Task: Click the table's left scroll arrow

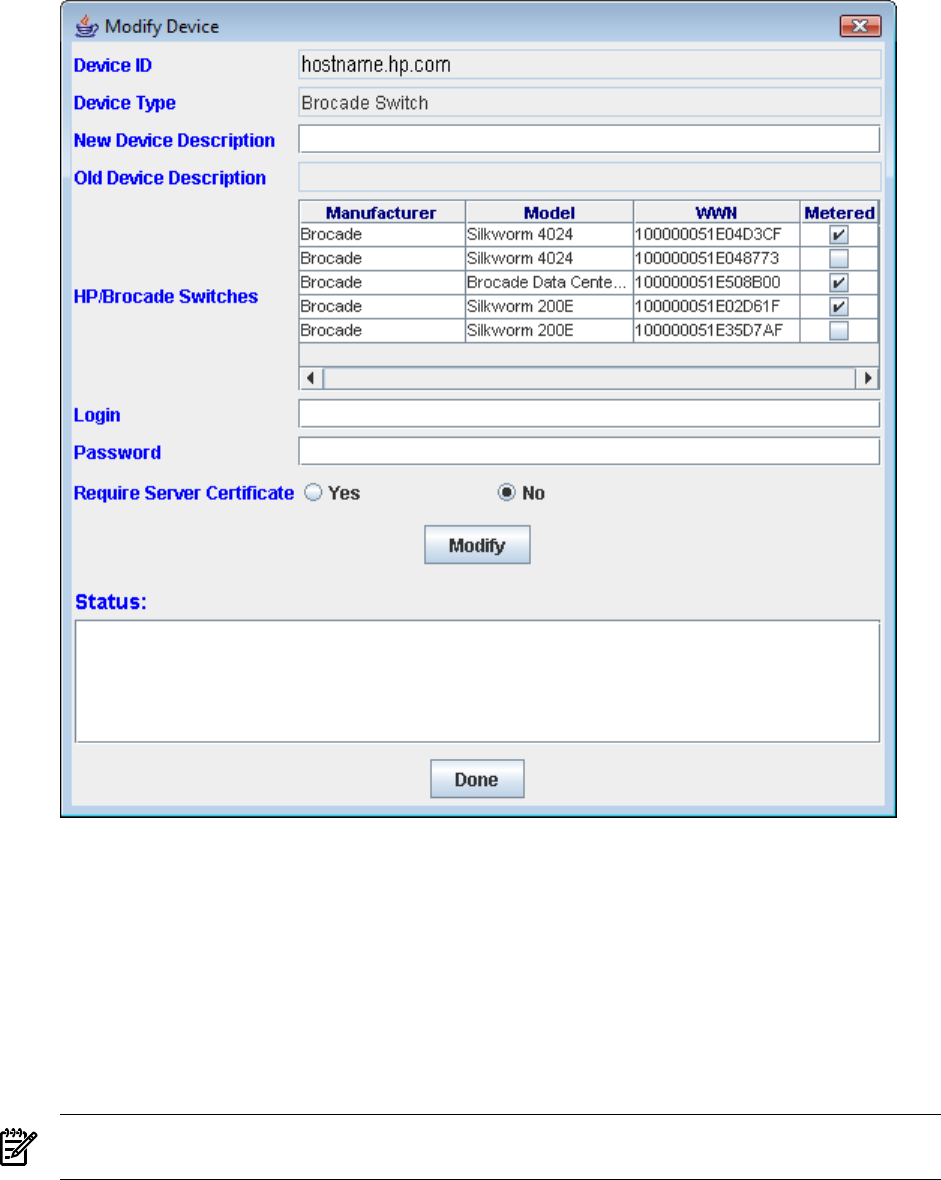Action: tap(311, 378)
